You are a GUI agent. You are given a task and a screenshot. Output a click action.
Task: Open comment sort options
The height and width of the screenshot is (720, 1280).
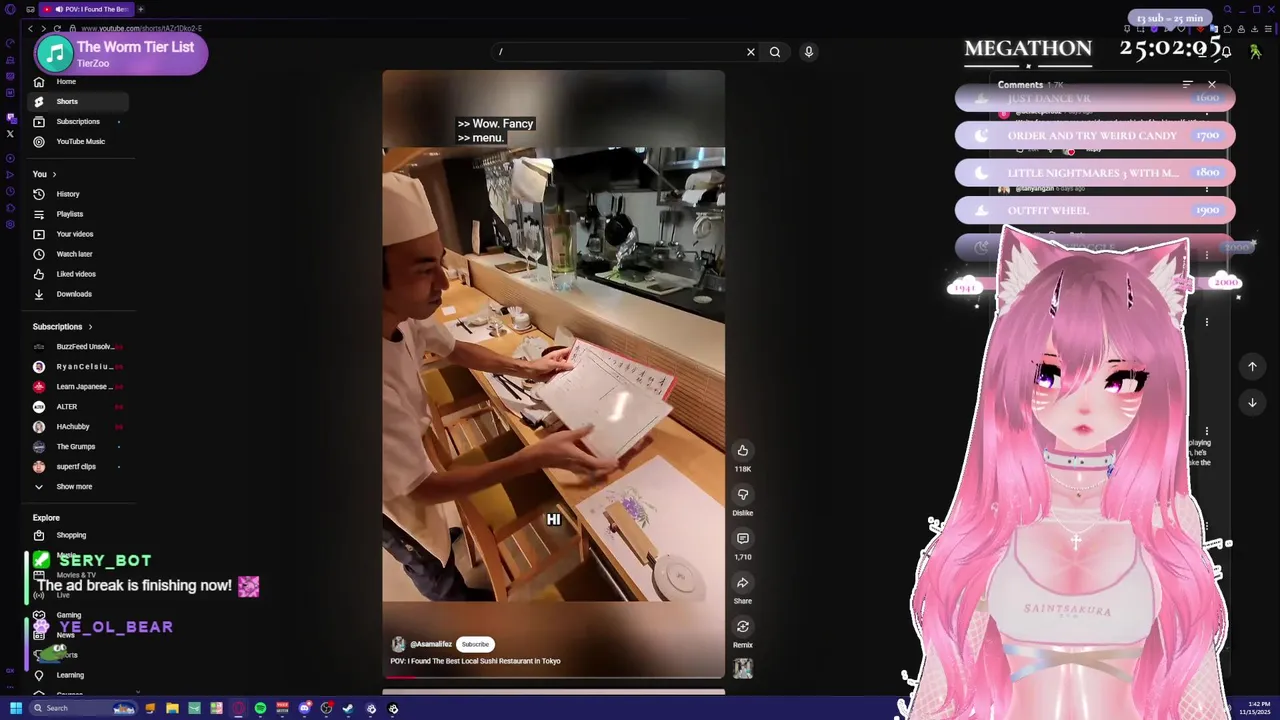1187,85
